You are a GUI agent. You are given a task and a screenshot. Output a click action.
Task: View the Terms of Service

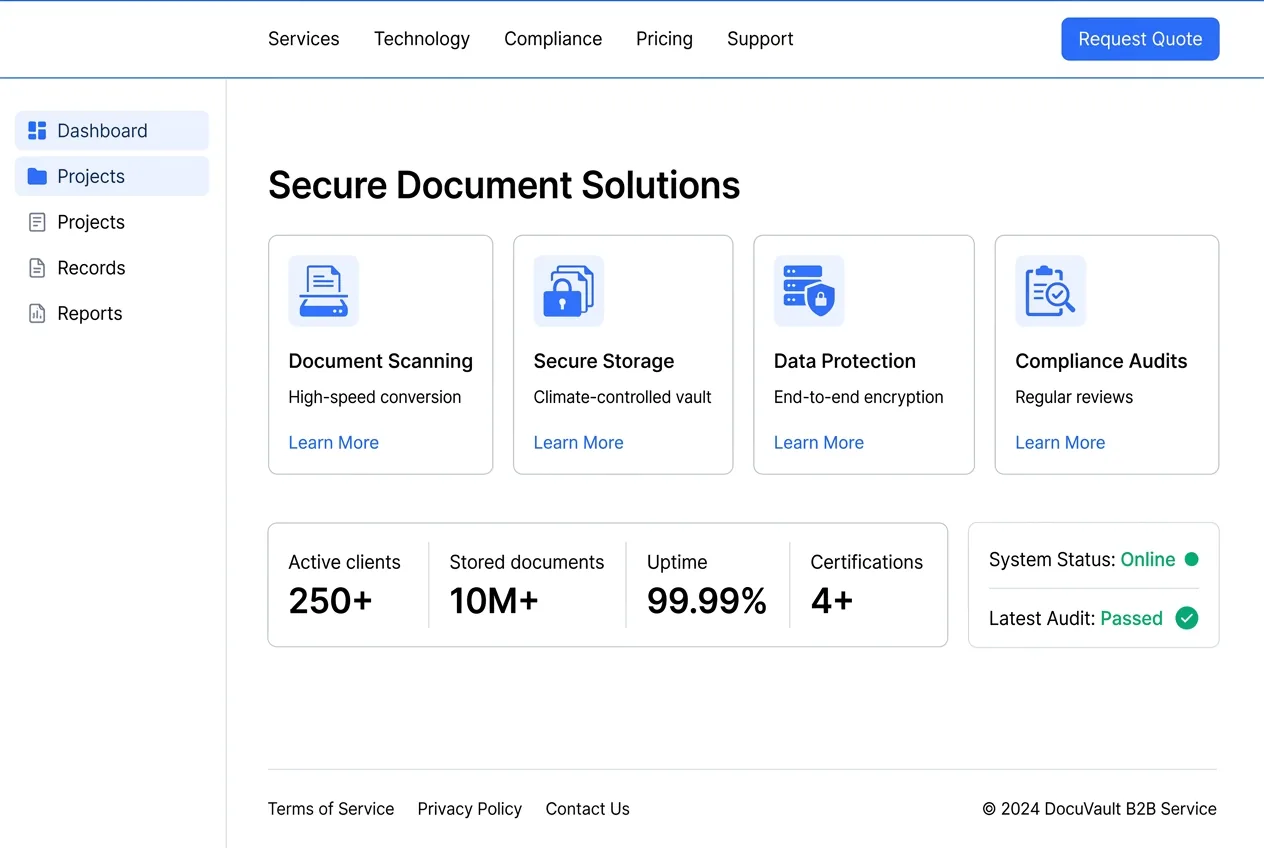point(331,809)
